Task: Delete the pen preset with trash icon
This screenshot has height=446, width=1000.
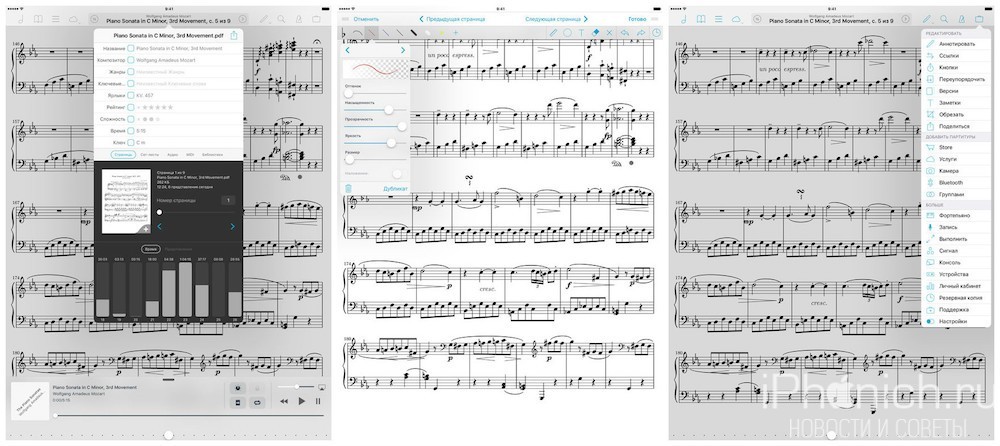Action: [x=348, y=188]
